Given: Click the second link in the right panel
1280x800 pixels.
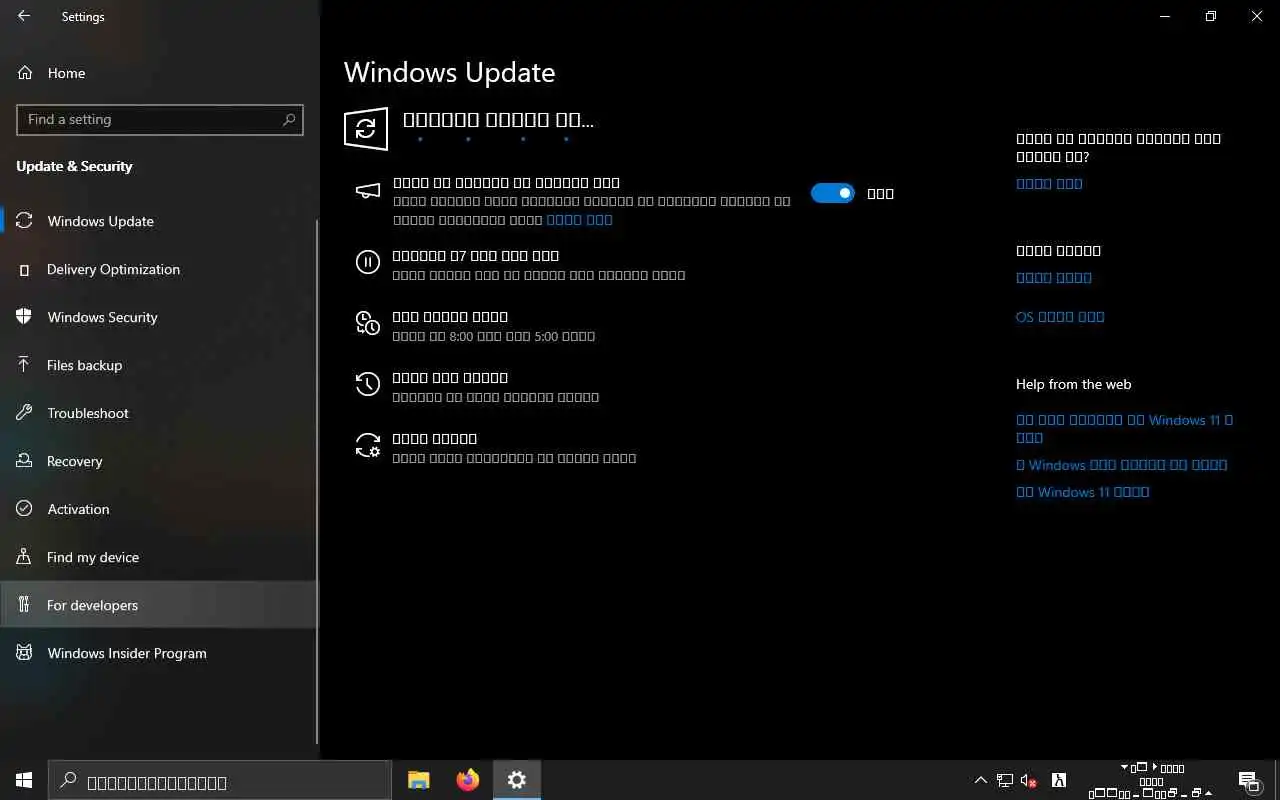Looking at the screenshot, I should click(1054, 278).
